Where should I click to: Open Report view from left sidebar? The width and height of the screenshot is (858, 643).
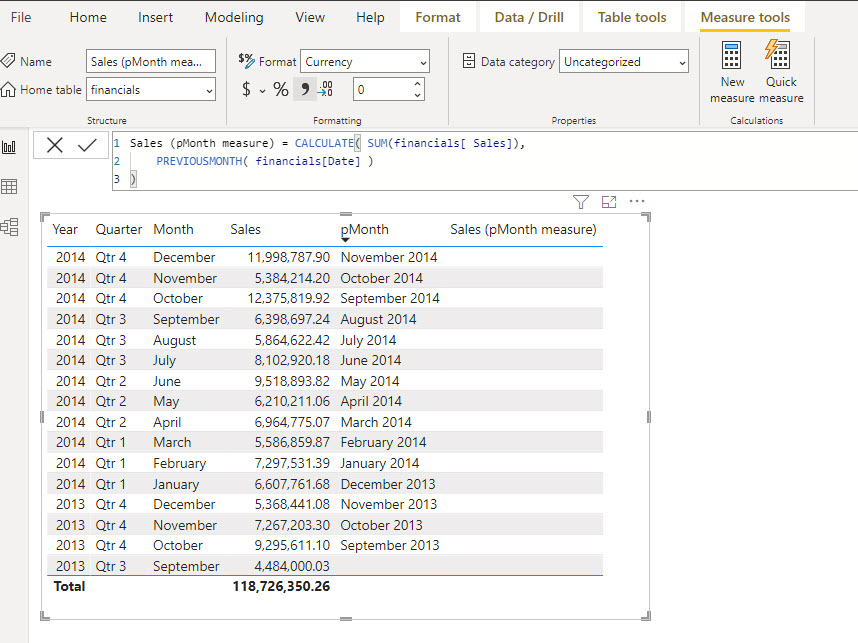9,147
